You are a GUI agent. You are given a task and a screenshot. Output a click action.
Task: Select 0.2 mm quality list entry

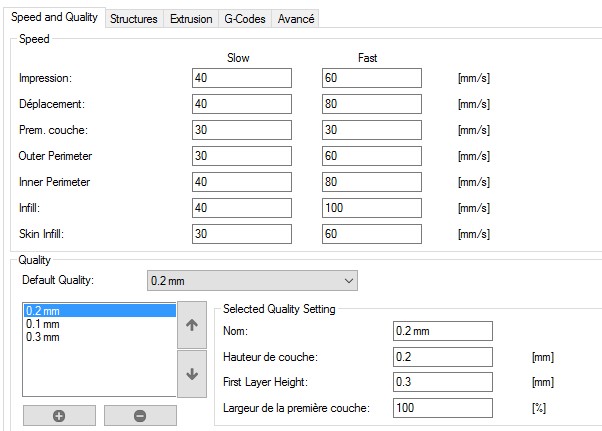coord(43,311)
